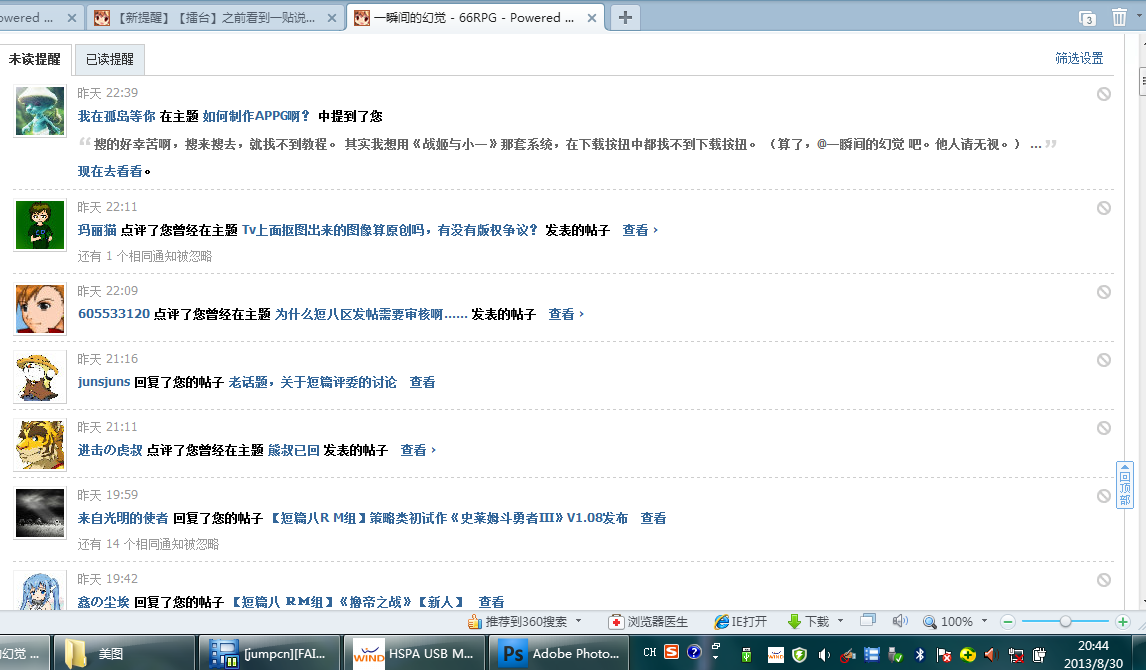Click the 现在去看看 link
This screenshot has width=1146, height=670.
point(110,171)
